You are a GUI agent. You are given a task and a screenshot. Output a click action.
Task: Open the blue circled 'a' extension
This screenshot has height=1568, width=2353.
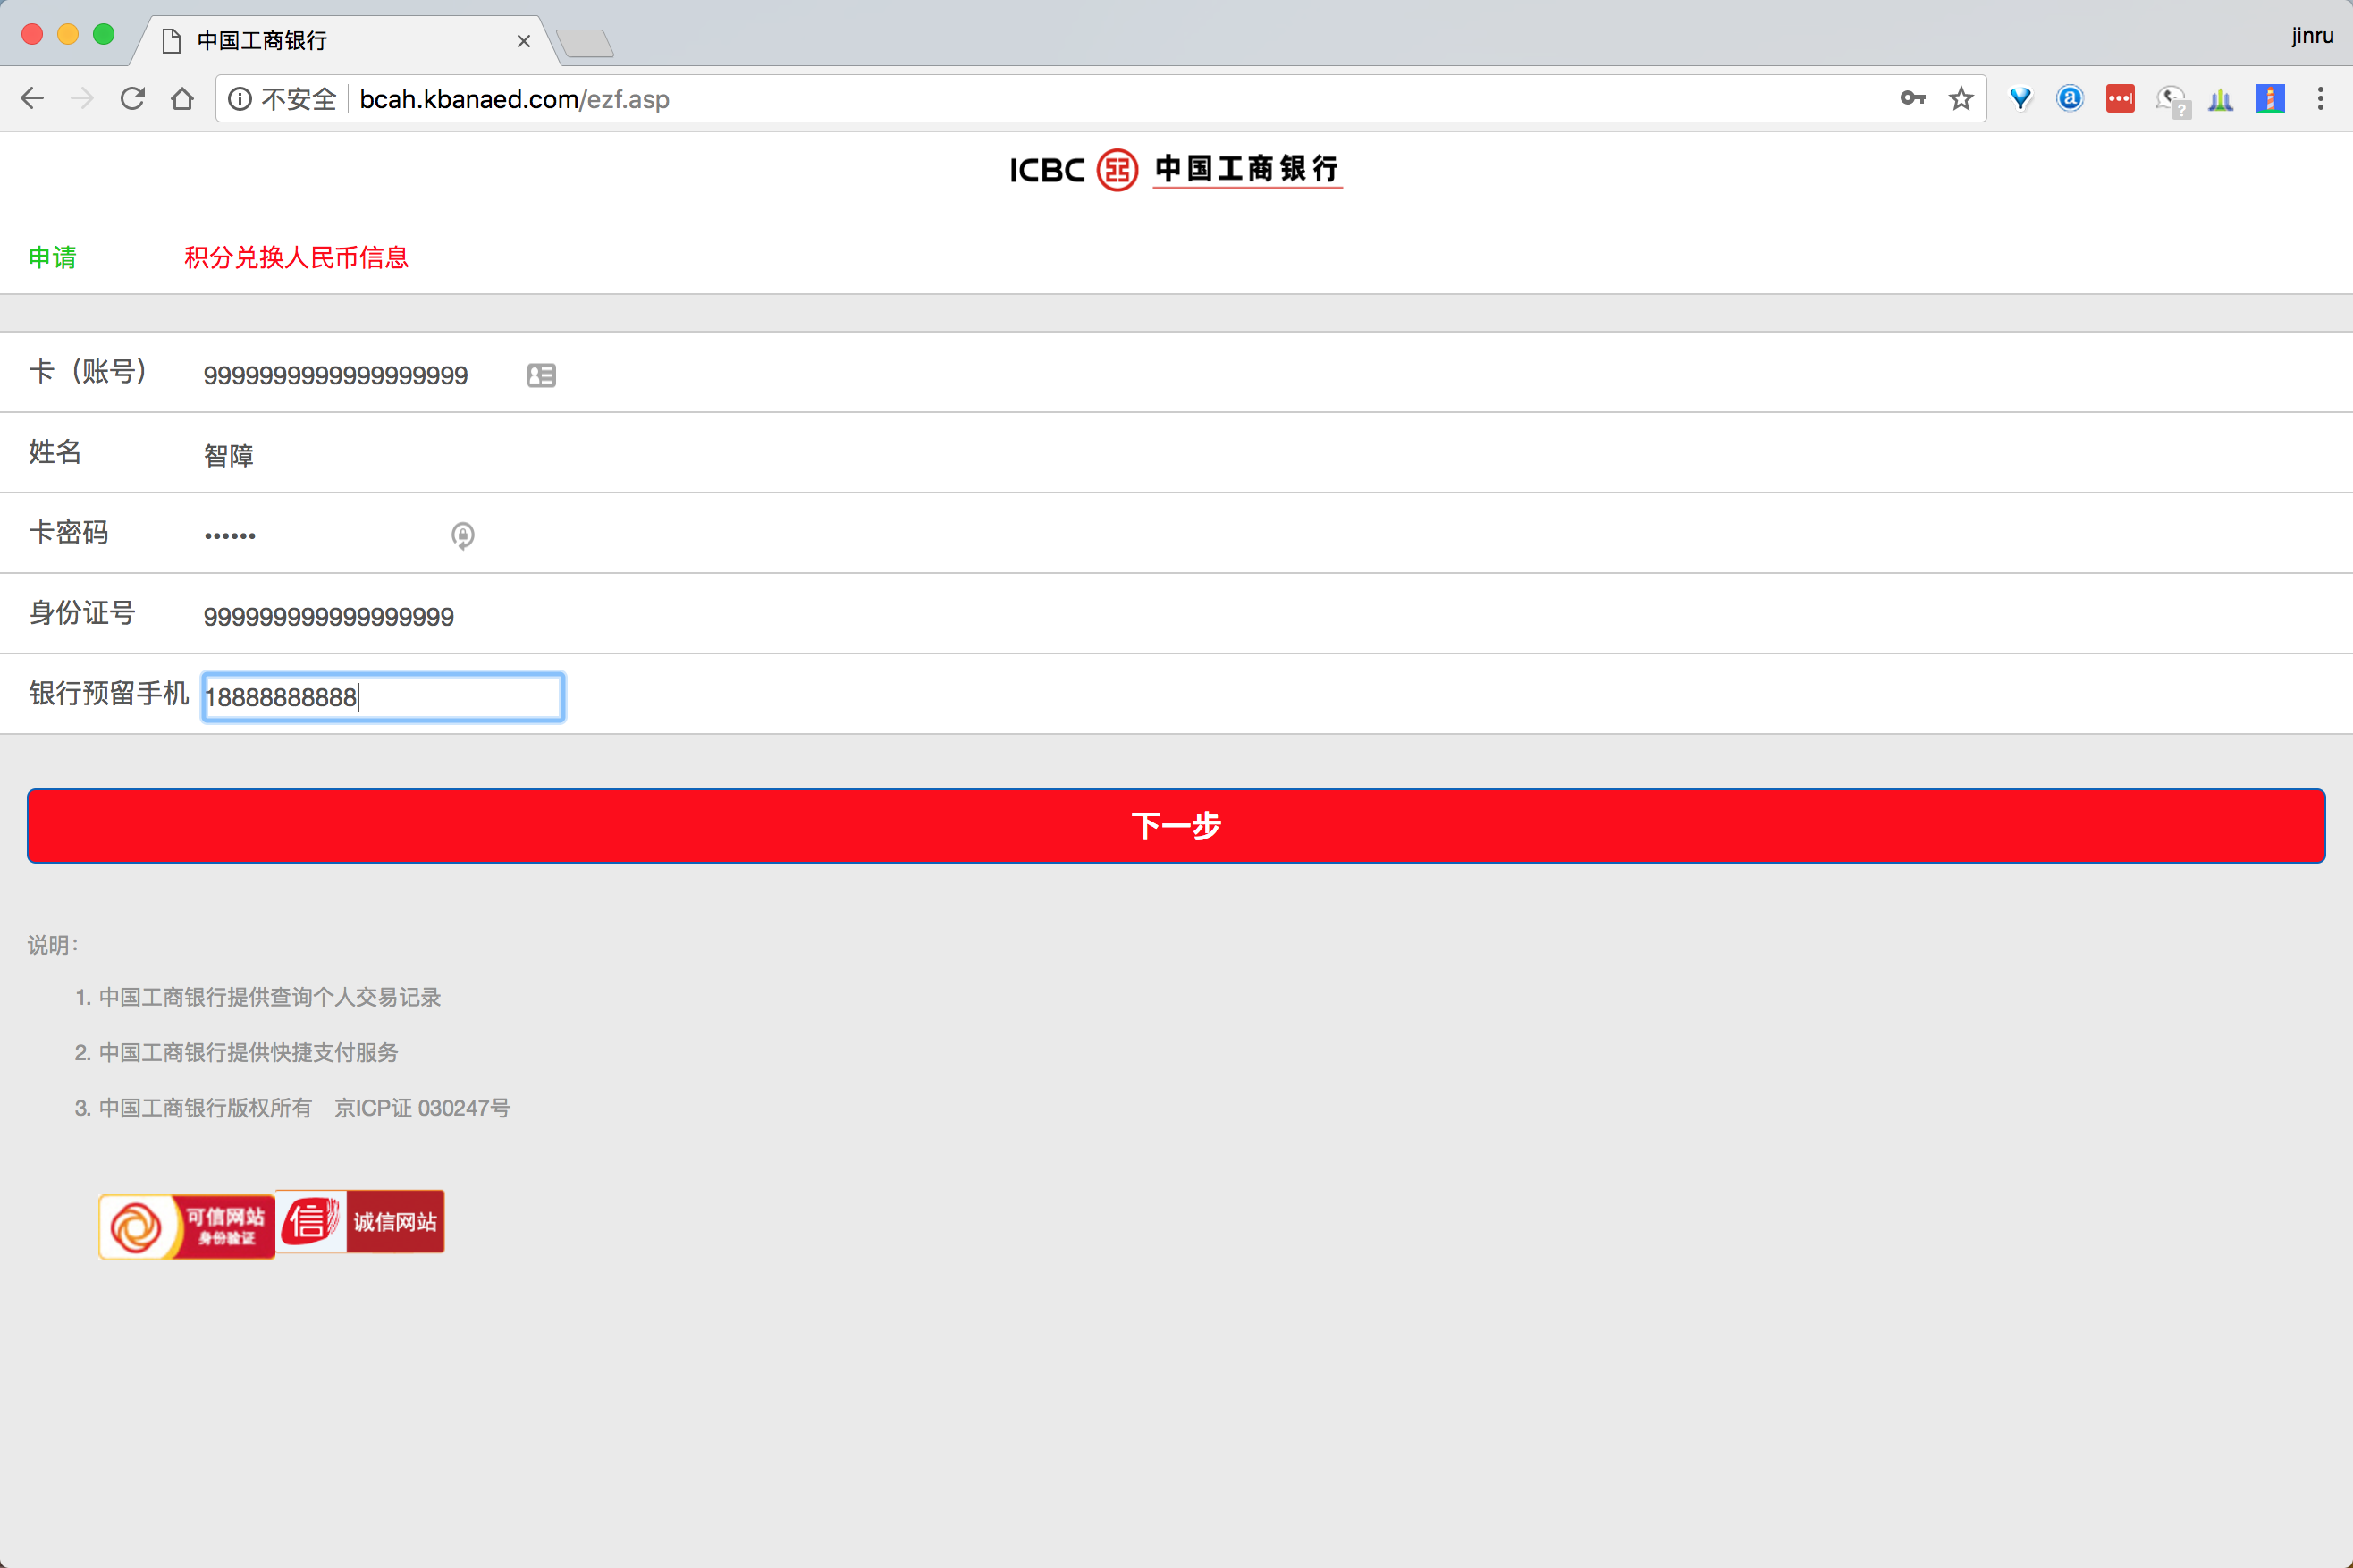click(x=2070, y=98)
